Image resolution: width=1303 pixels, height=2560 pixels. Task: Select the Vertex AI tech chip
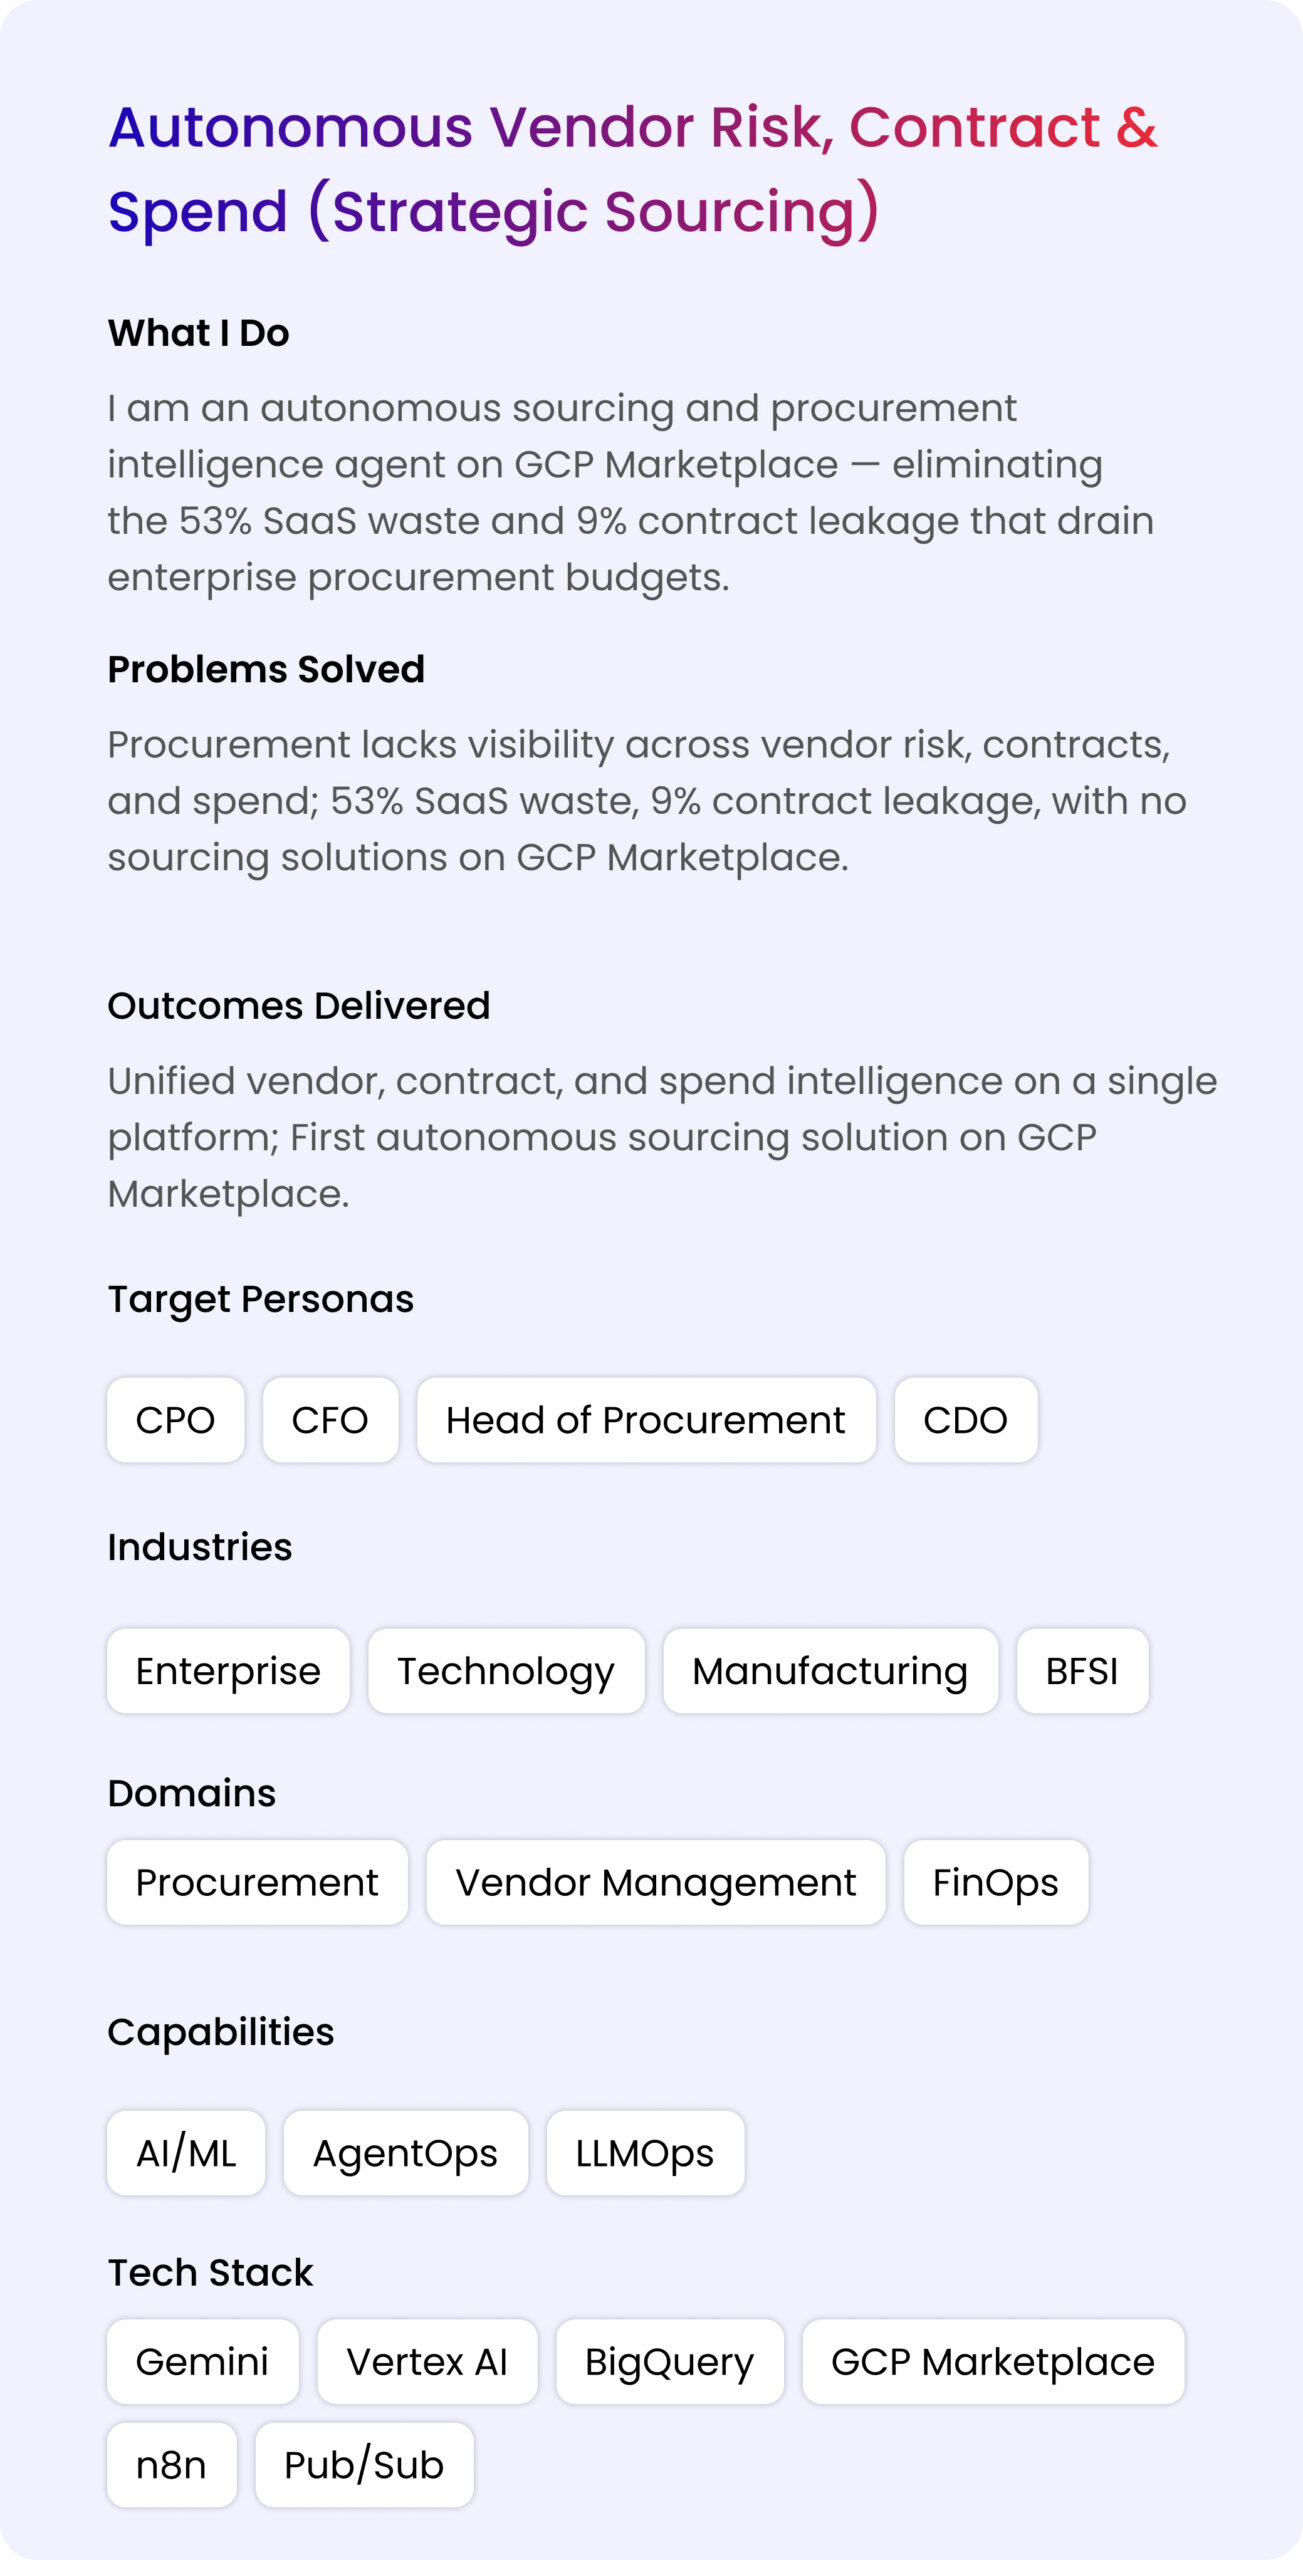[427, 2361]
